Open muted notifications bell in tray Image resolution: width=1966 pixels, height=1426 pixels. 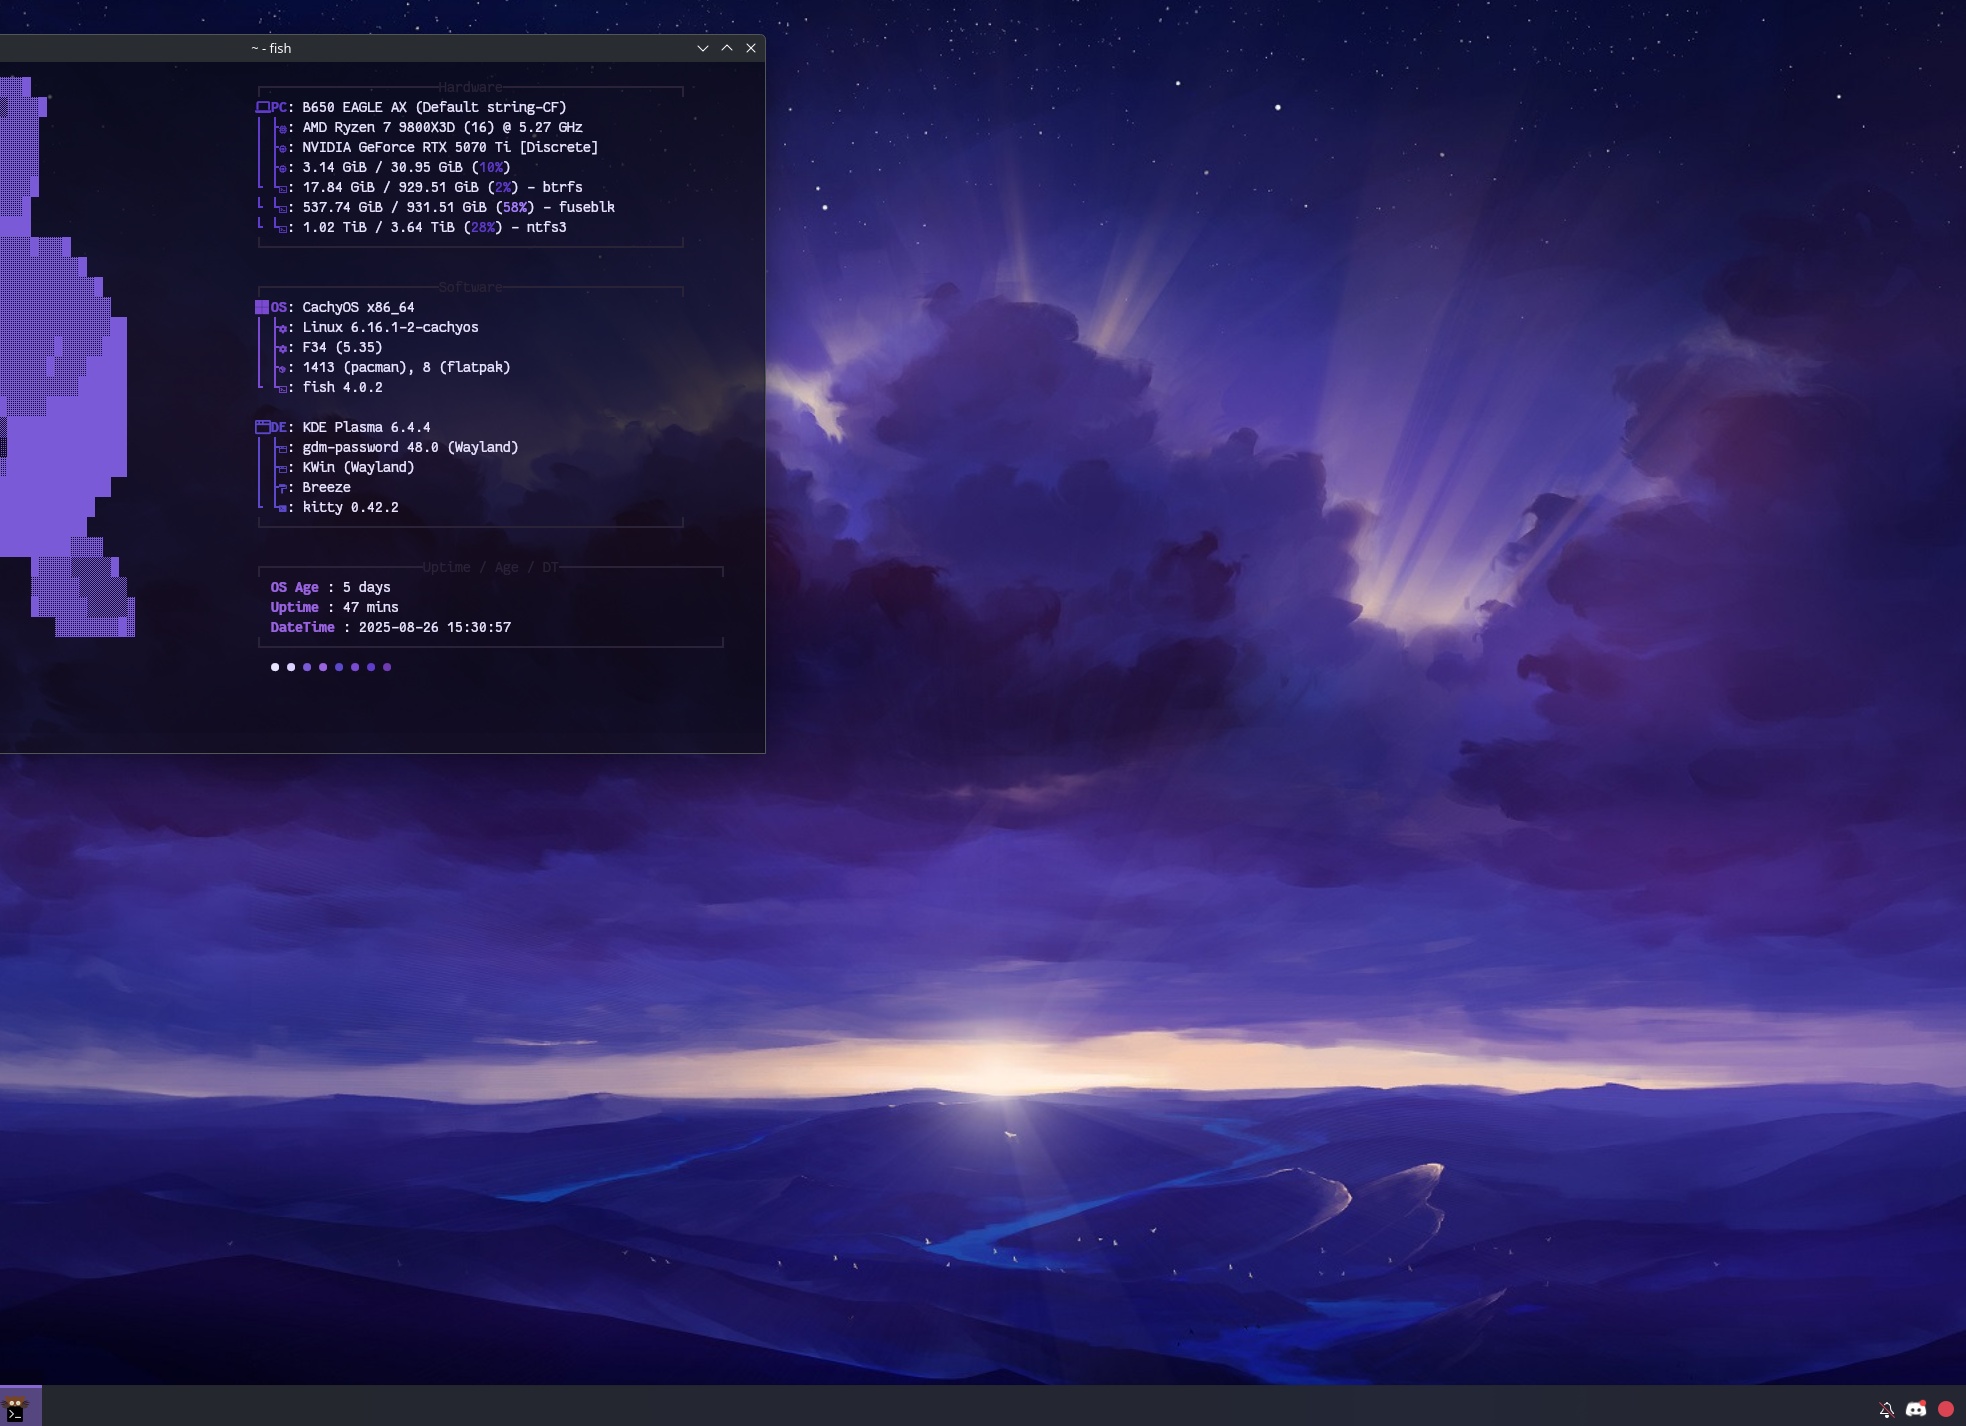1886,1409
